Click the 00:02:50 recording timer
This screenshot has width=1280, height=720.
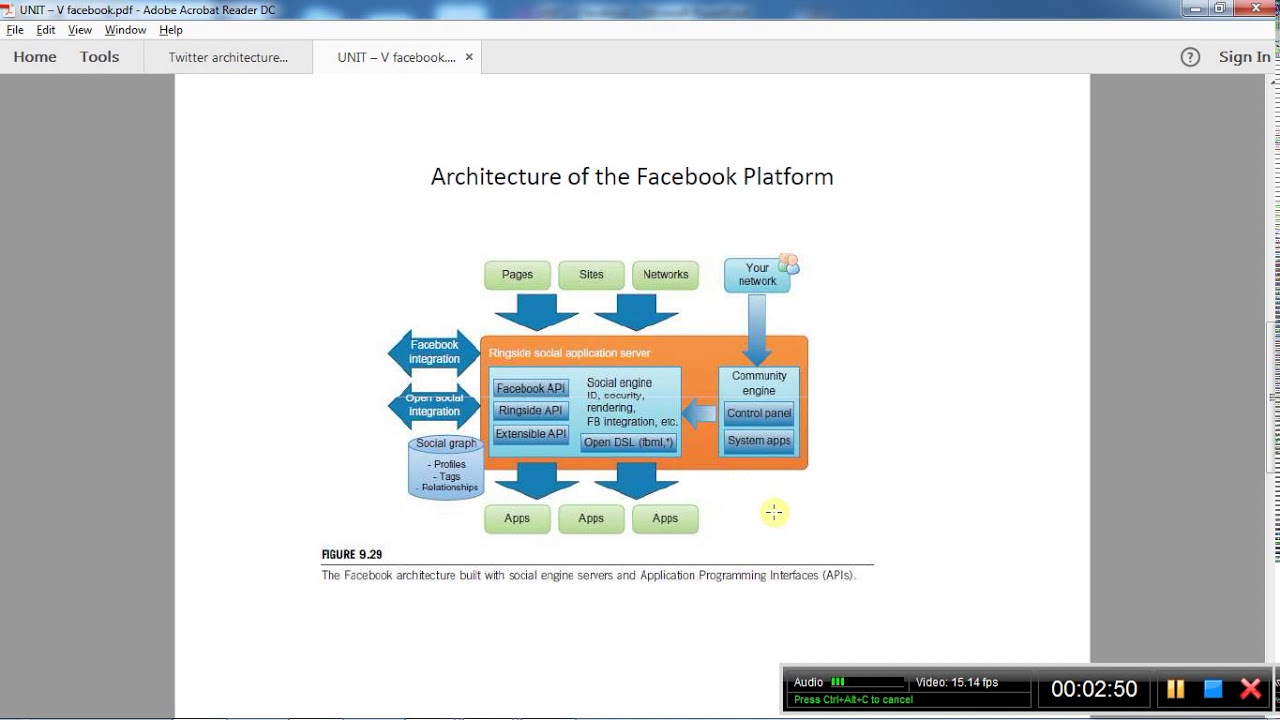pyautogui.click(x=1094, y=689)
